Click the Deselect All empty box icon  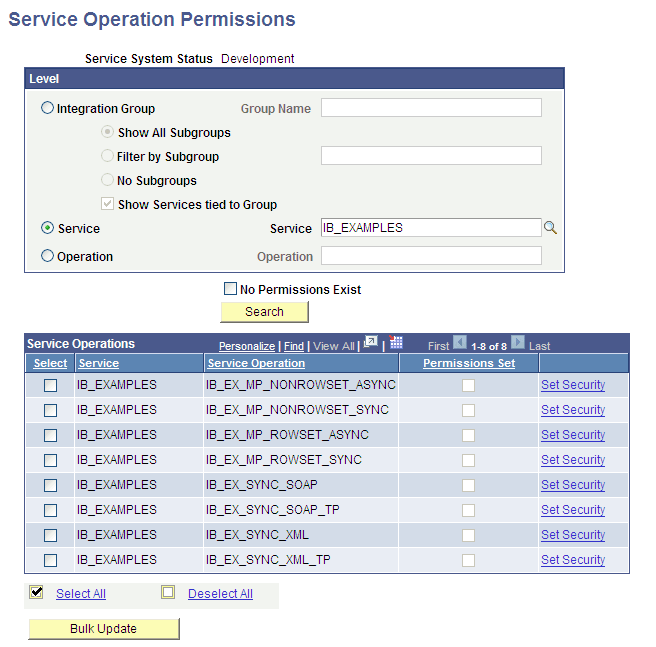(168, 592)
